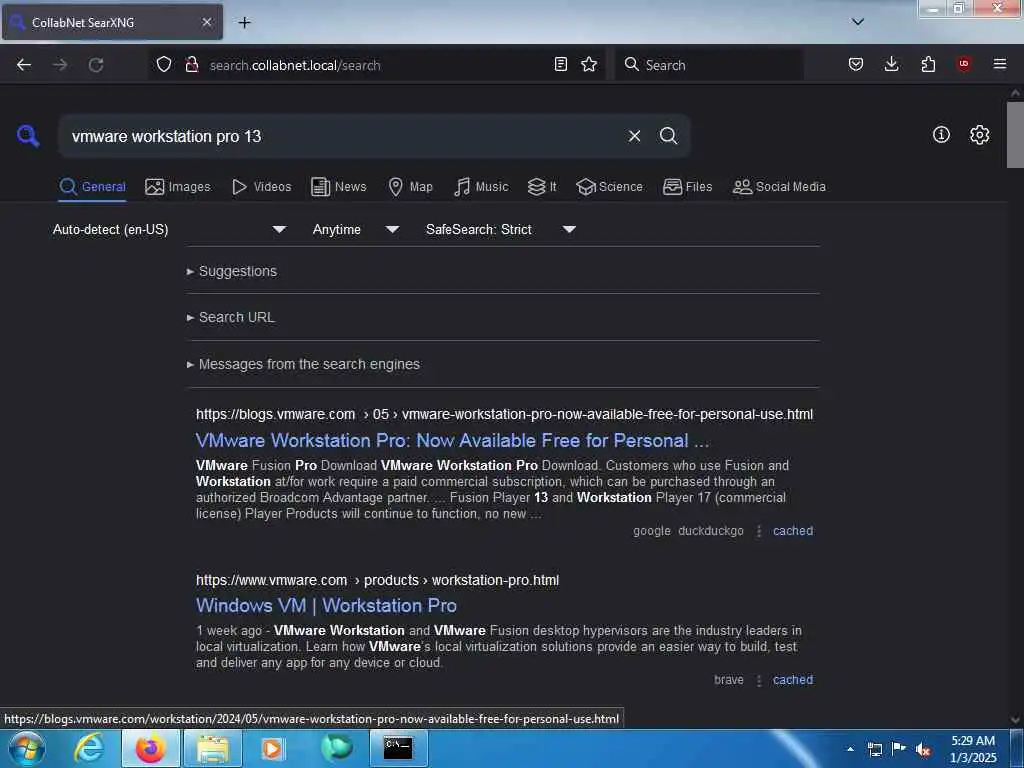Open cached copy of workstation-pro.html result
The height and width of the screenshot is (768, 1024).
tap(793, 680)
